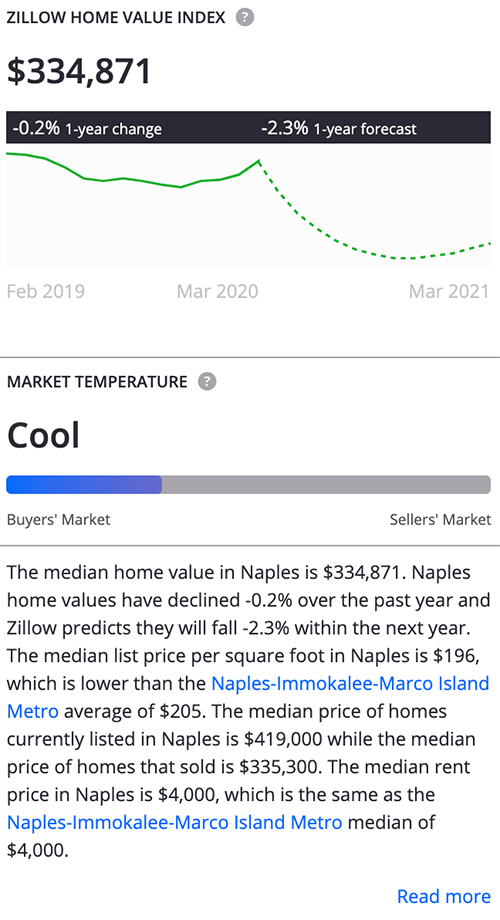Click the $334,871 home value figure
Image resolution: width=500 pixels, height=920 pixels.
(x=79, y=71)
